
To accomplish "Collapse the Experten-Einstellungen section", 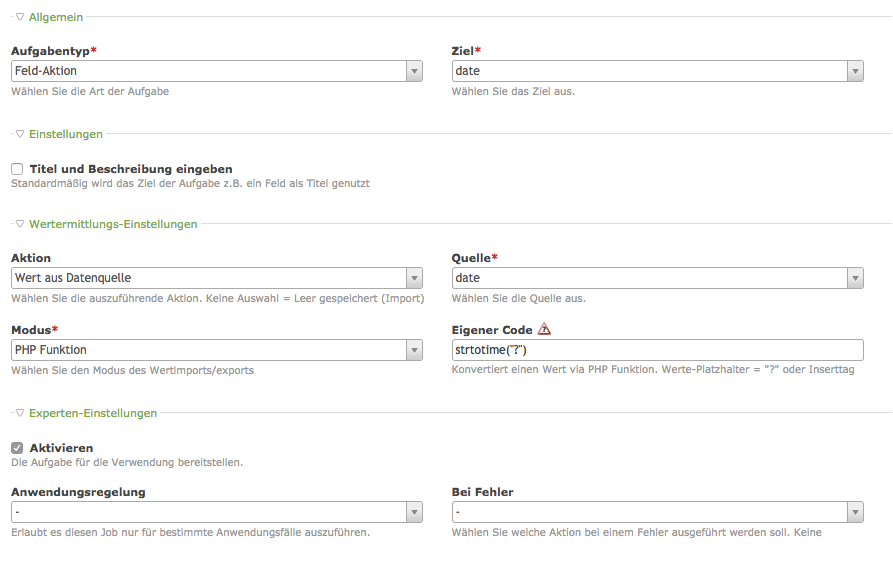I will (x=20, y=413).
